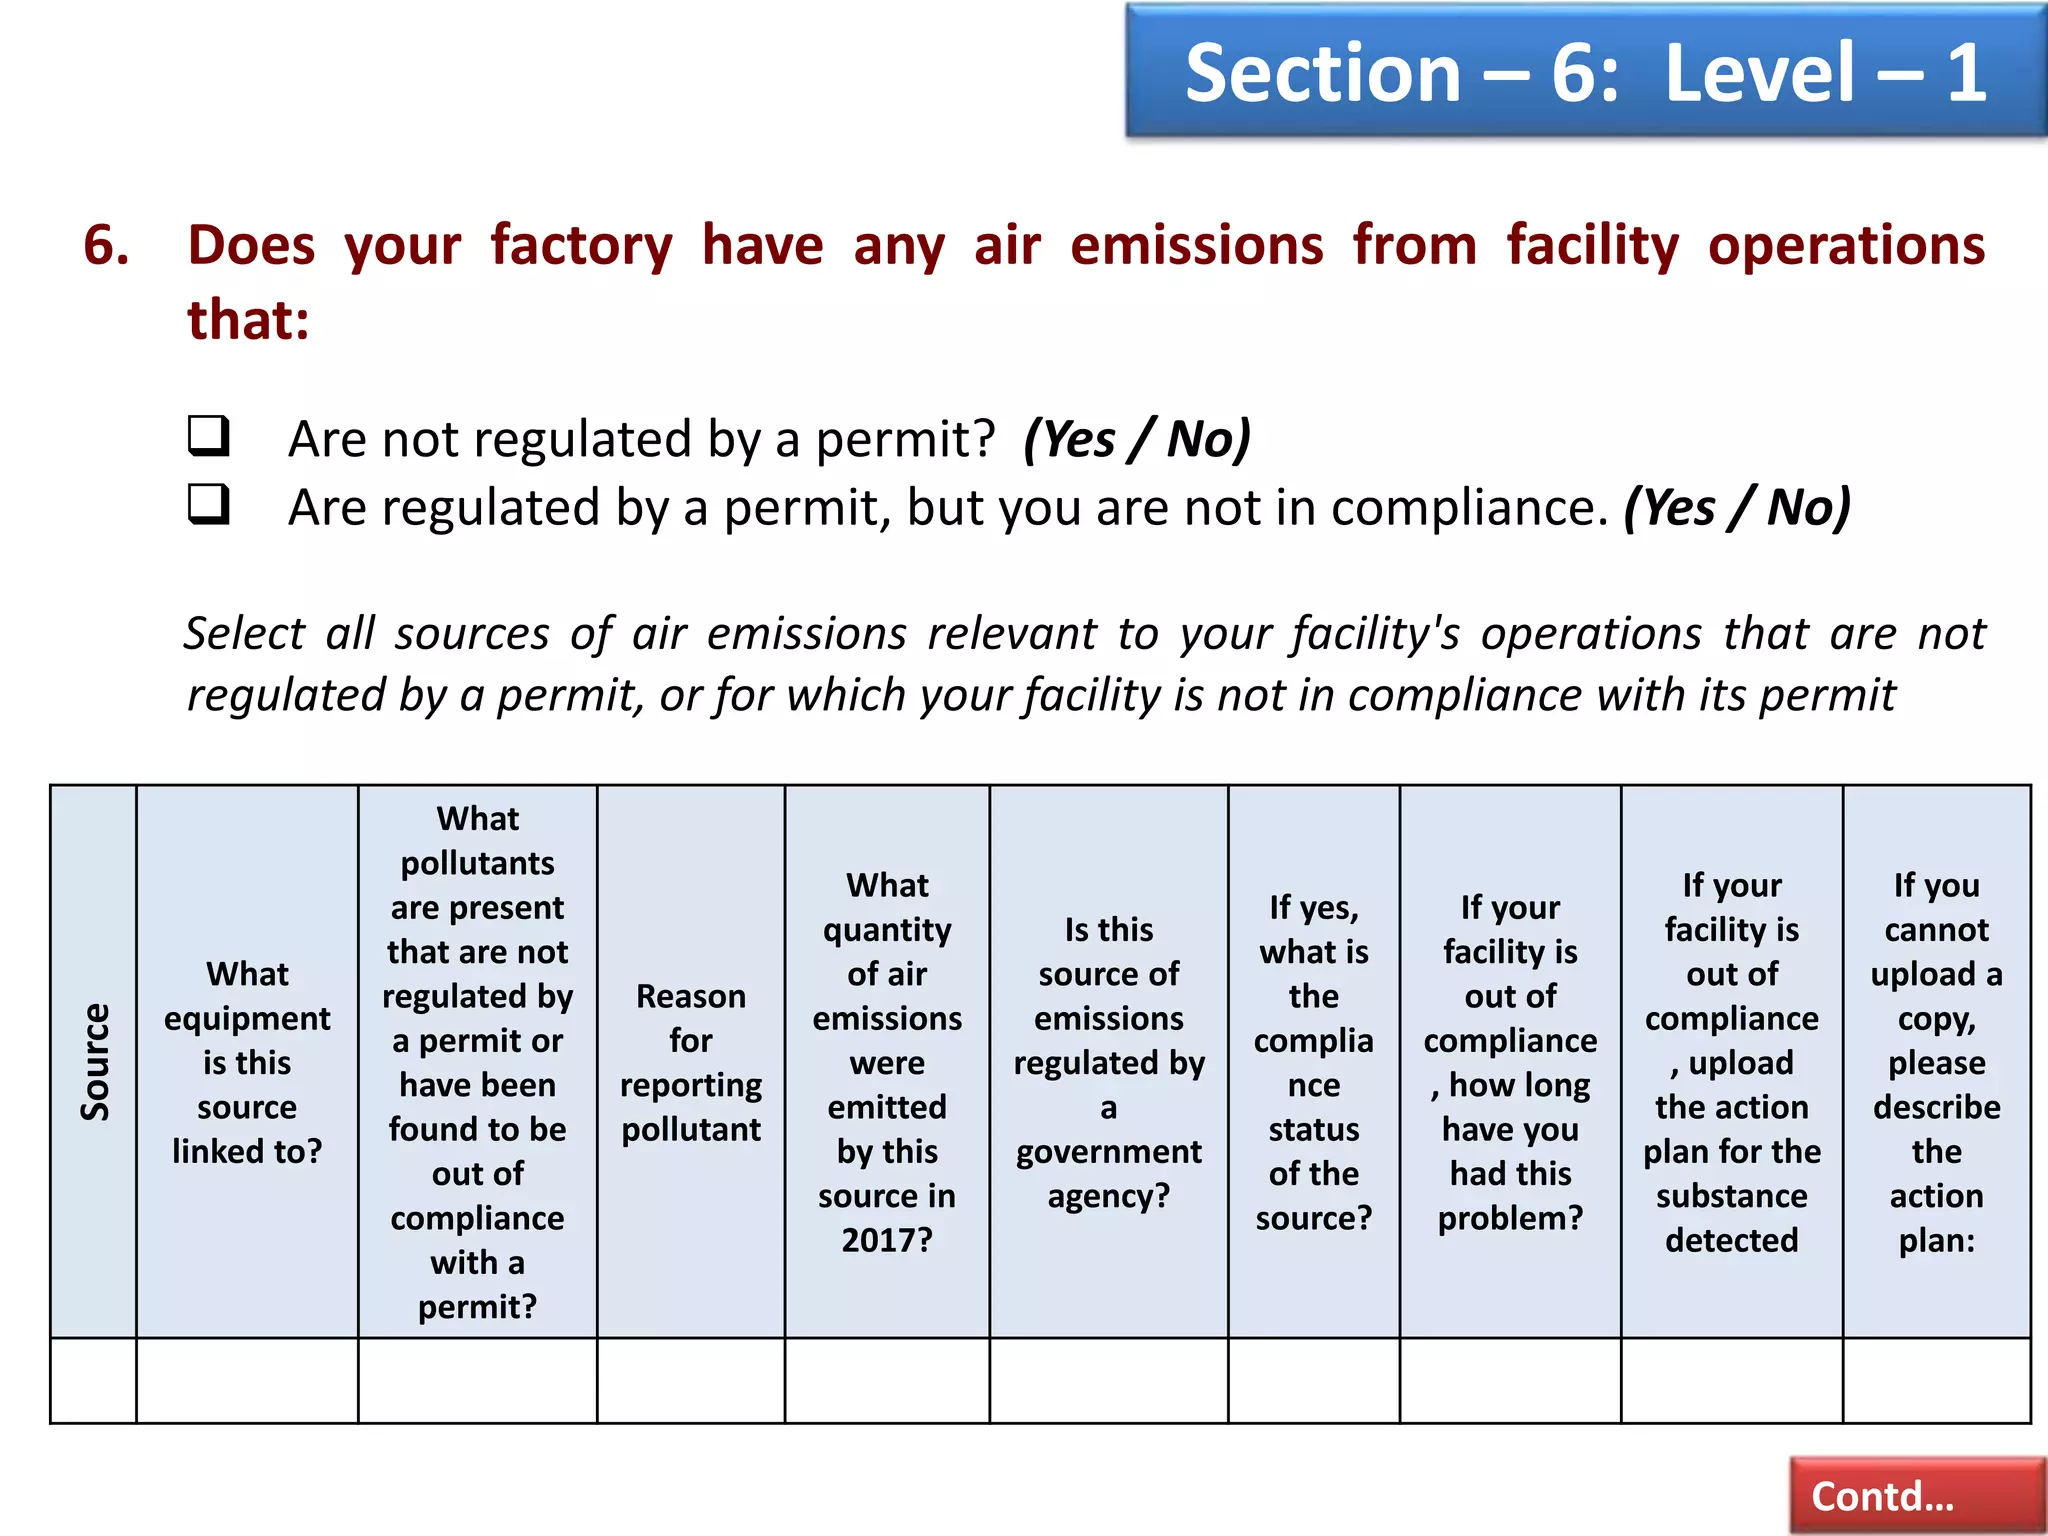Click the '(Yes / No)' after 'not in compliance'
2048x1536 pixels.
point(1738,507)
